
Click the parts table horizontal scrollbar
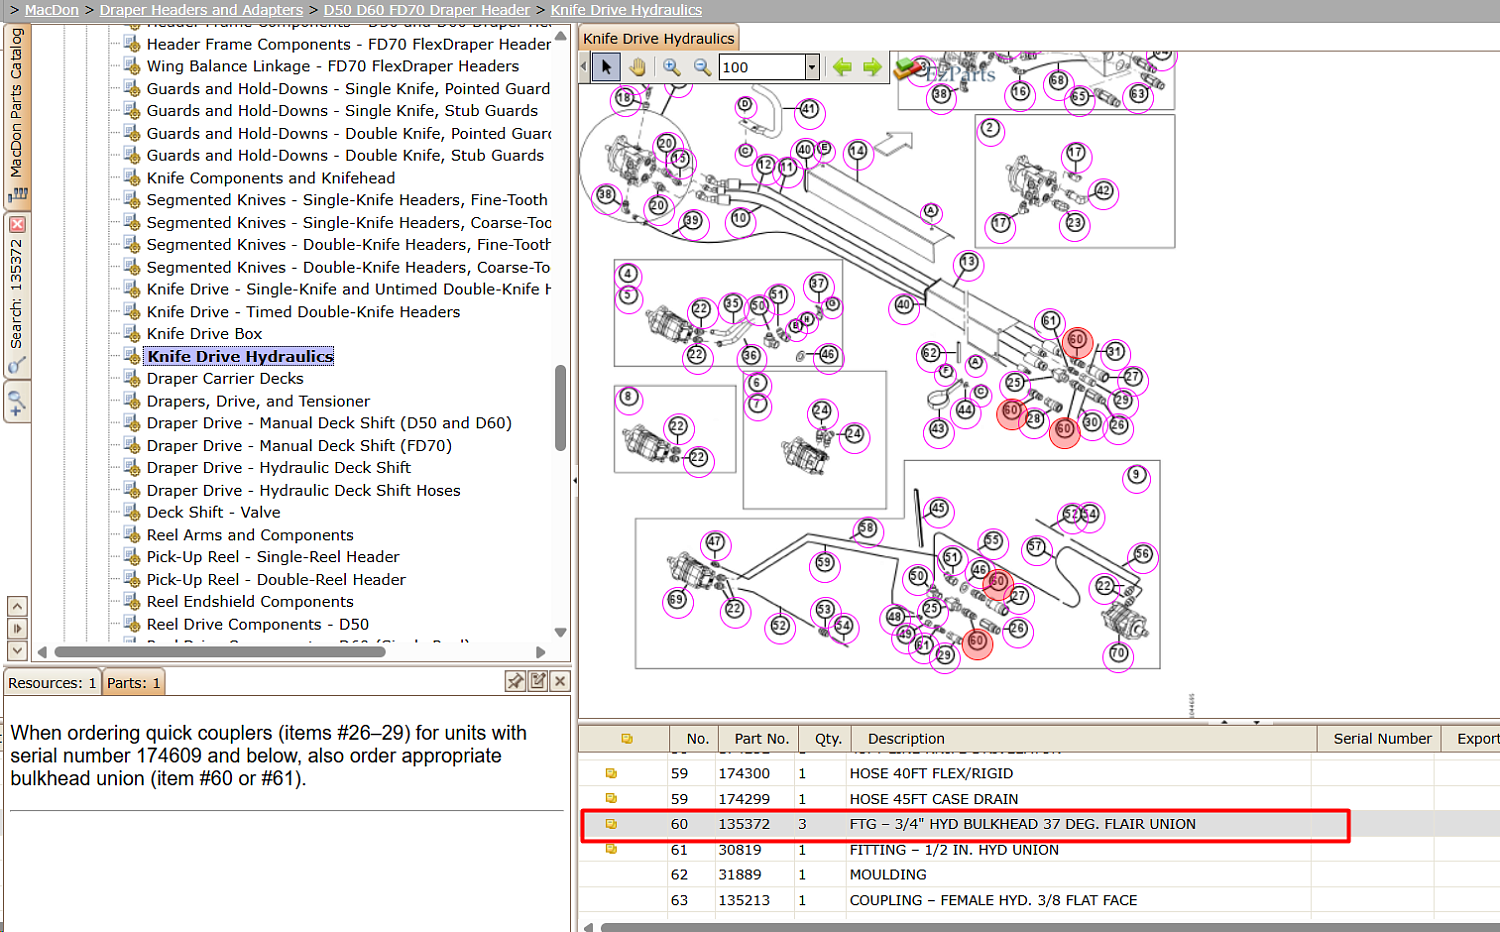[1050, 927]
